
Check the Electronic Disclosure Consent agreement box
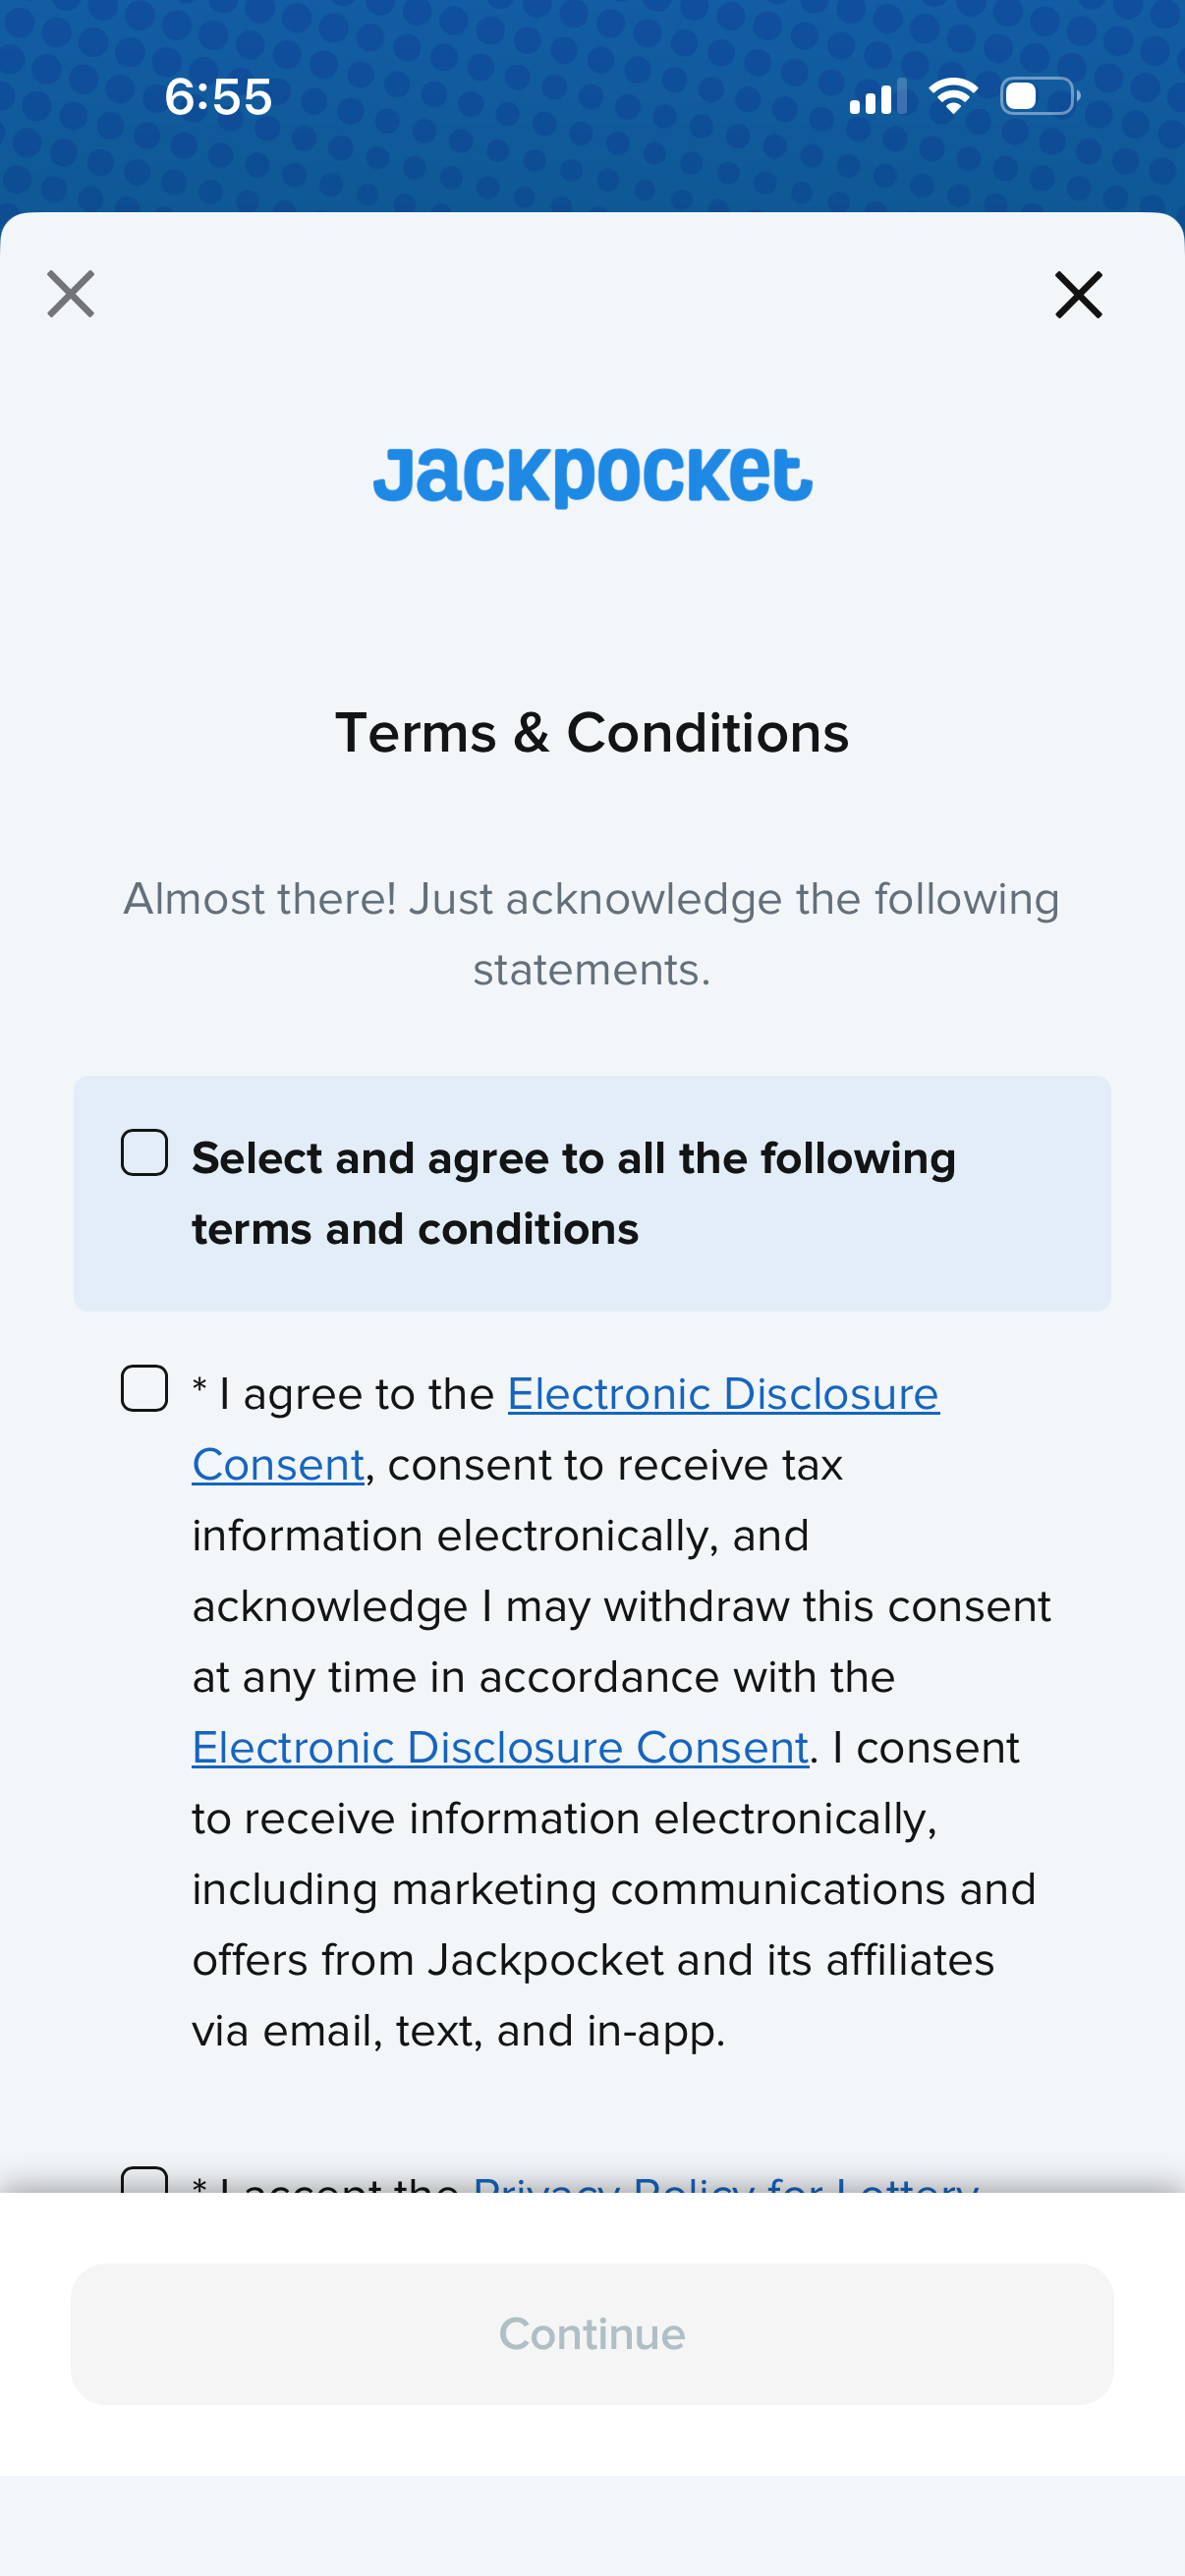144,1388
